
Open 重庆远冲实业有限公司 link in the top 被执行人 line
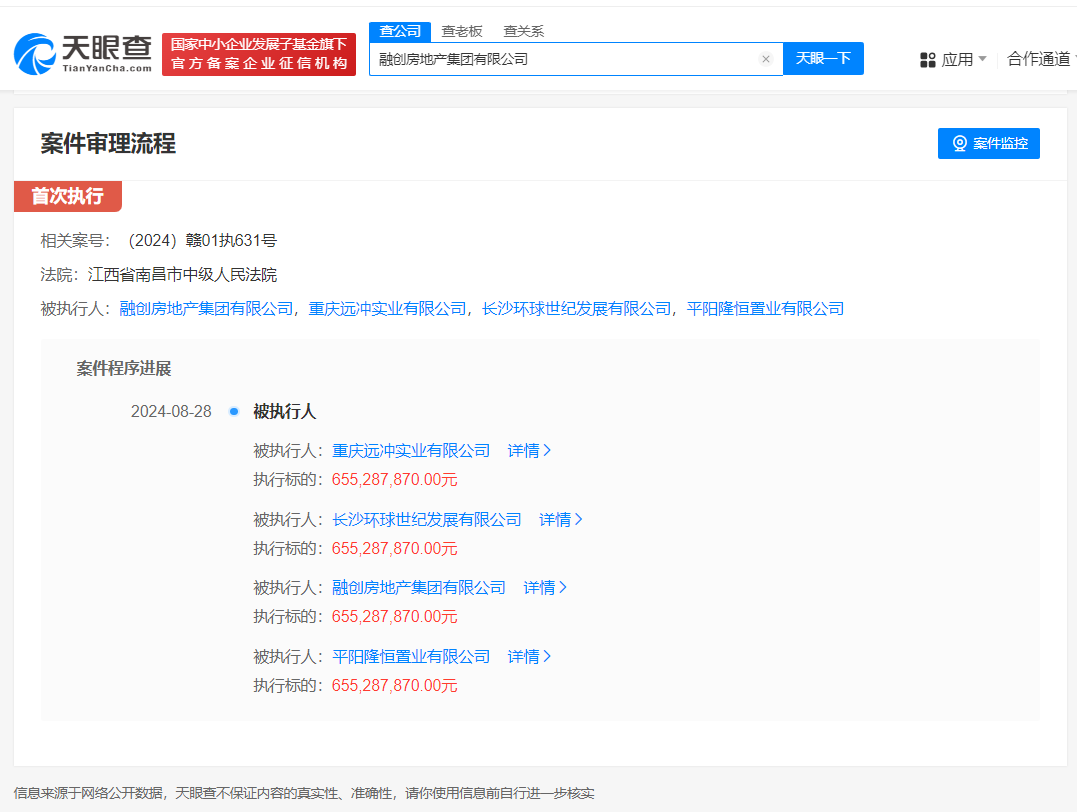387,309
